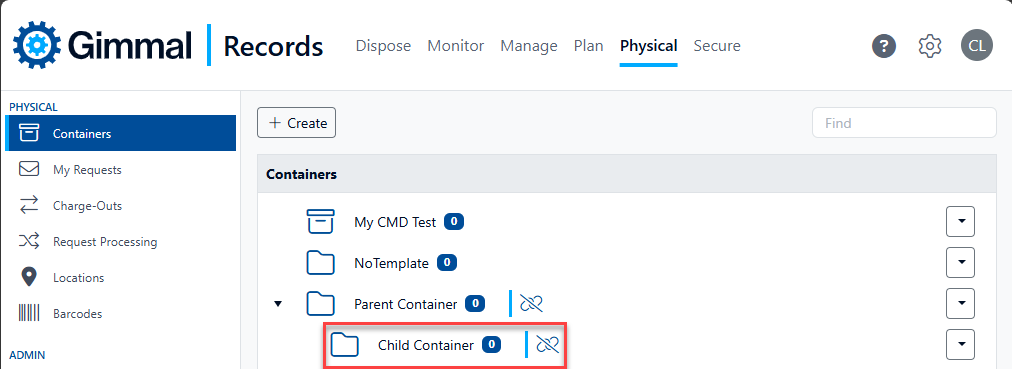Open the dropdown for NoTemplate row
Screen dimensions: 1012x369
click(960, 262)
